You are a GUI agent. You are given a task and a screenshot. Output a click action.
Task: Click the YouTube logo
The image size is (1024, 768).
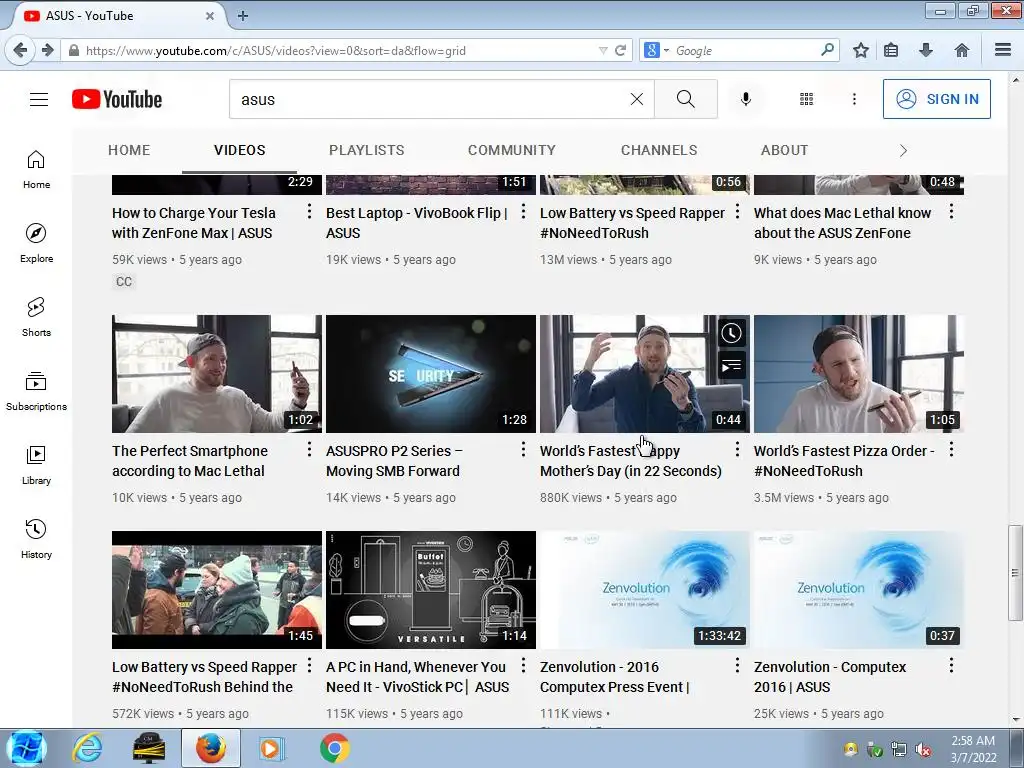point(117,99)
